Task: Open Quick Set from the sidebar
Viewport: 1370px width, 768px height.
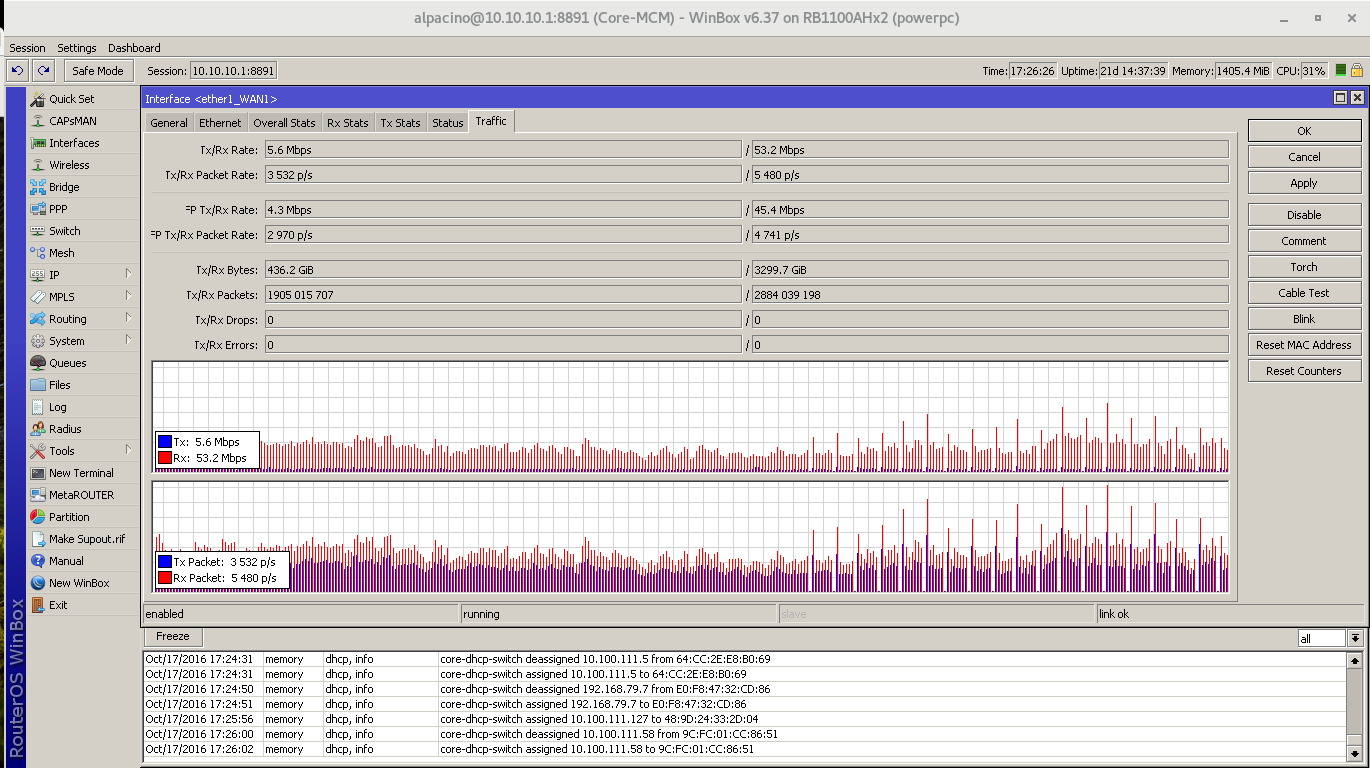Action: coord(72,99)
